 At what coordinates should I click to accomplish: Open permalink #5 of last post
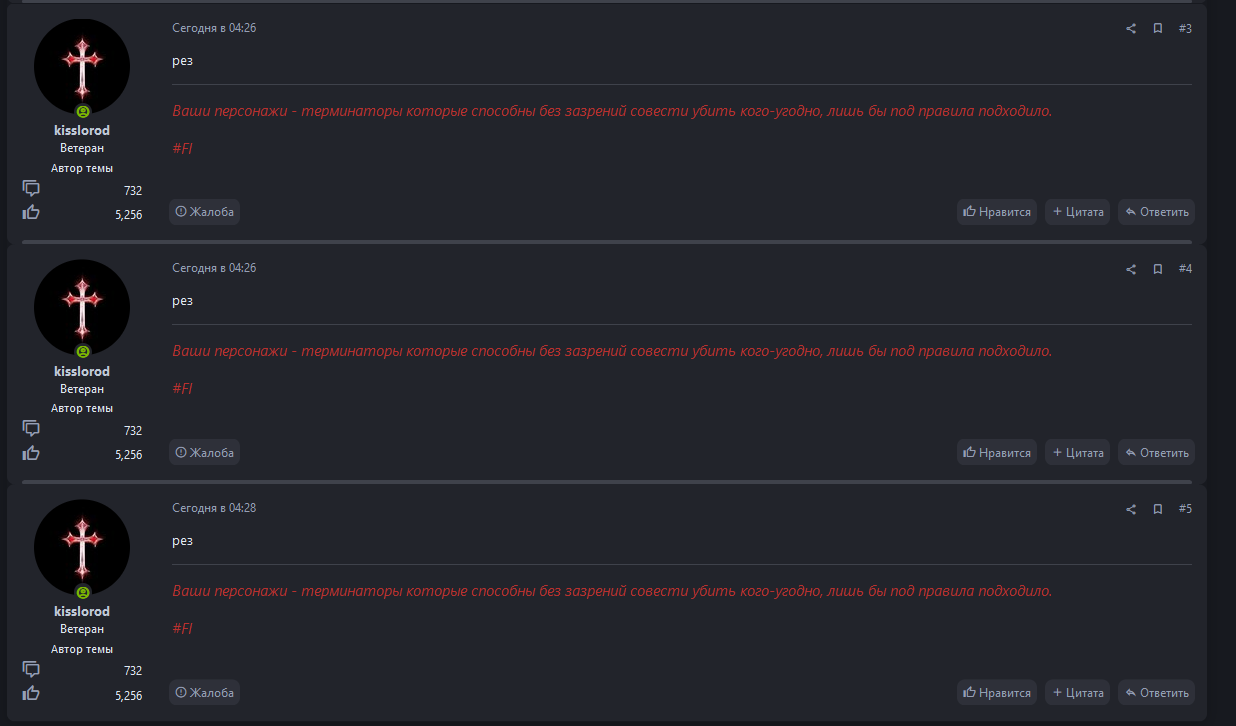coord(1185,509)
